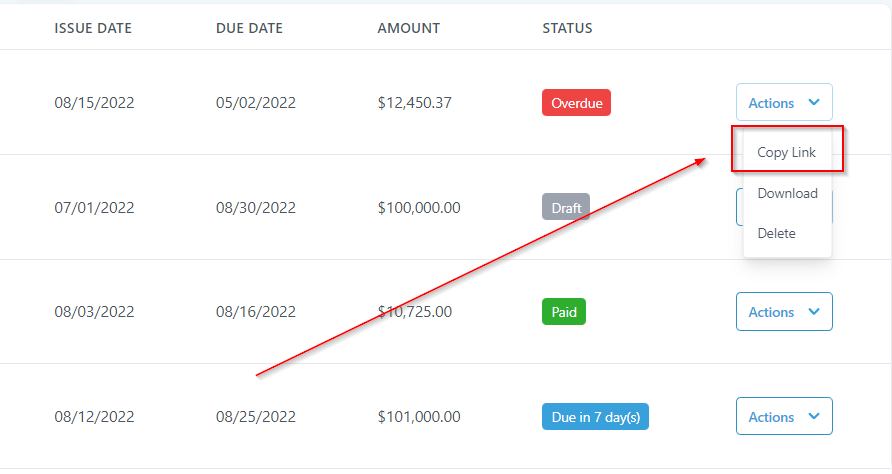Select Copy Link from the Actions menu
Viewport: 892px width, 474px height.
786,153
